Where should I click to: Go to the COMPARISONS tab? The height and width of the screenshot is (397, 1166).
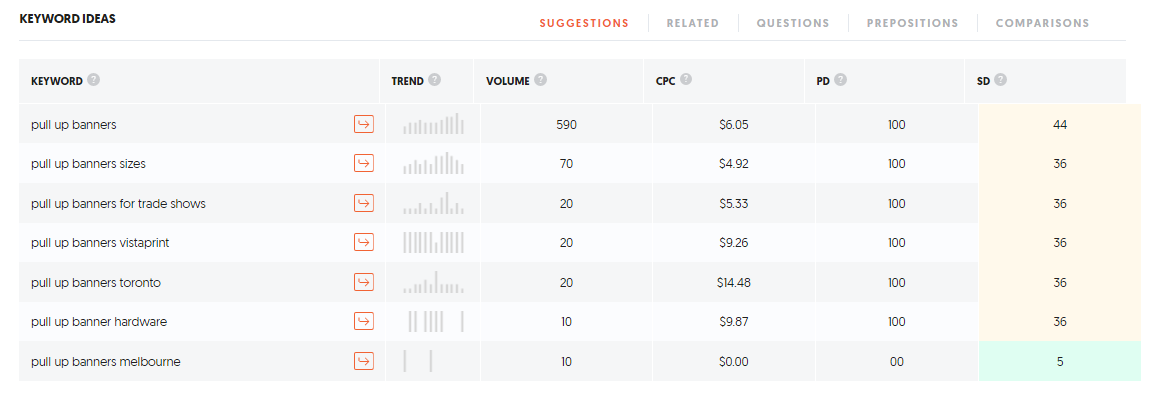[x=1043, y=23]
